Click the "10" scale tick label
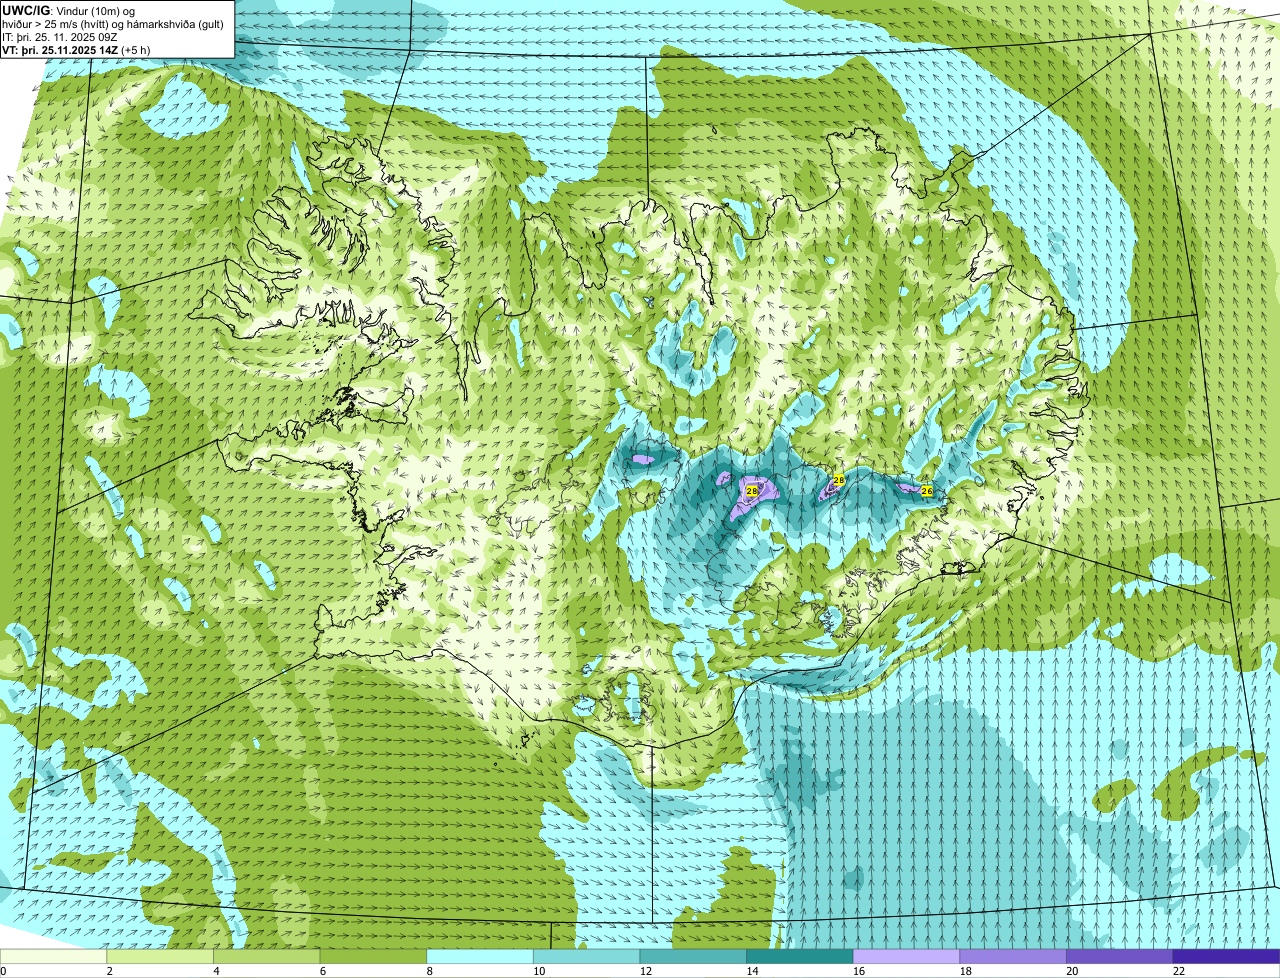Image resolution: width=1280 pixels, height=978 pixels. pos(539,971)
